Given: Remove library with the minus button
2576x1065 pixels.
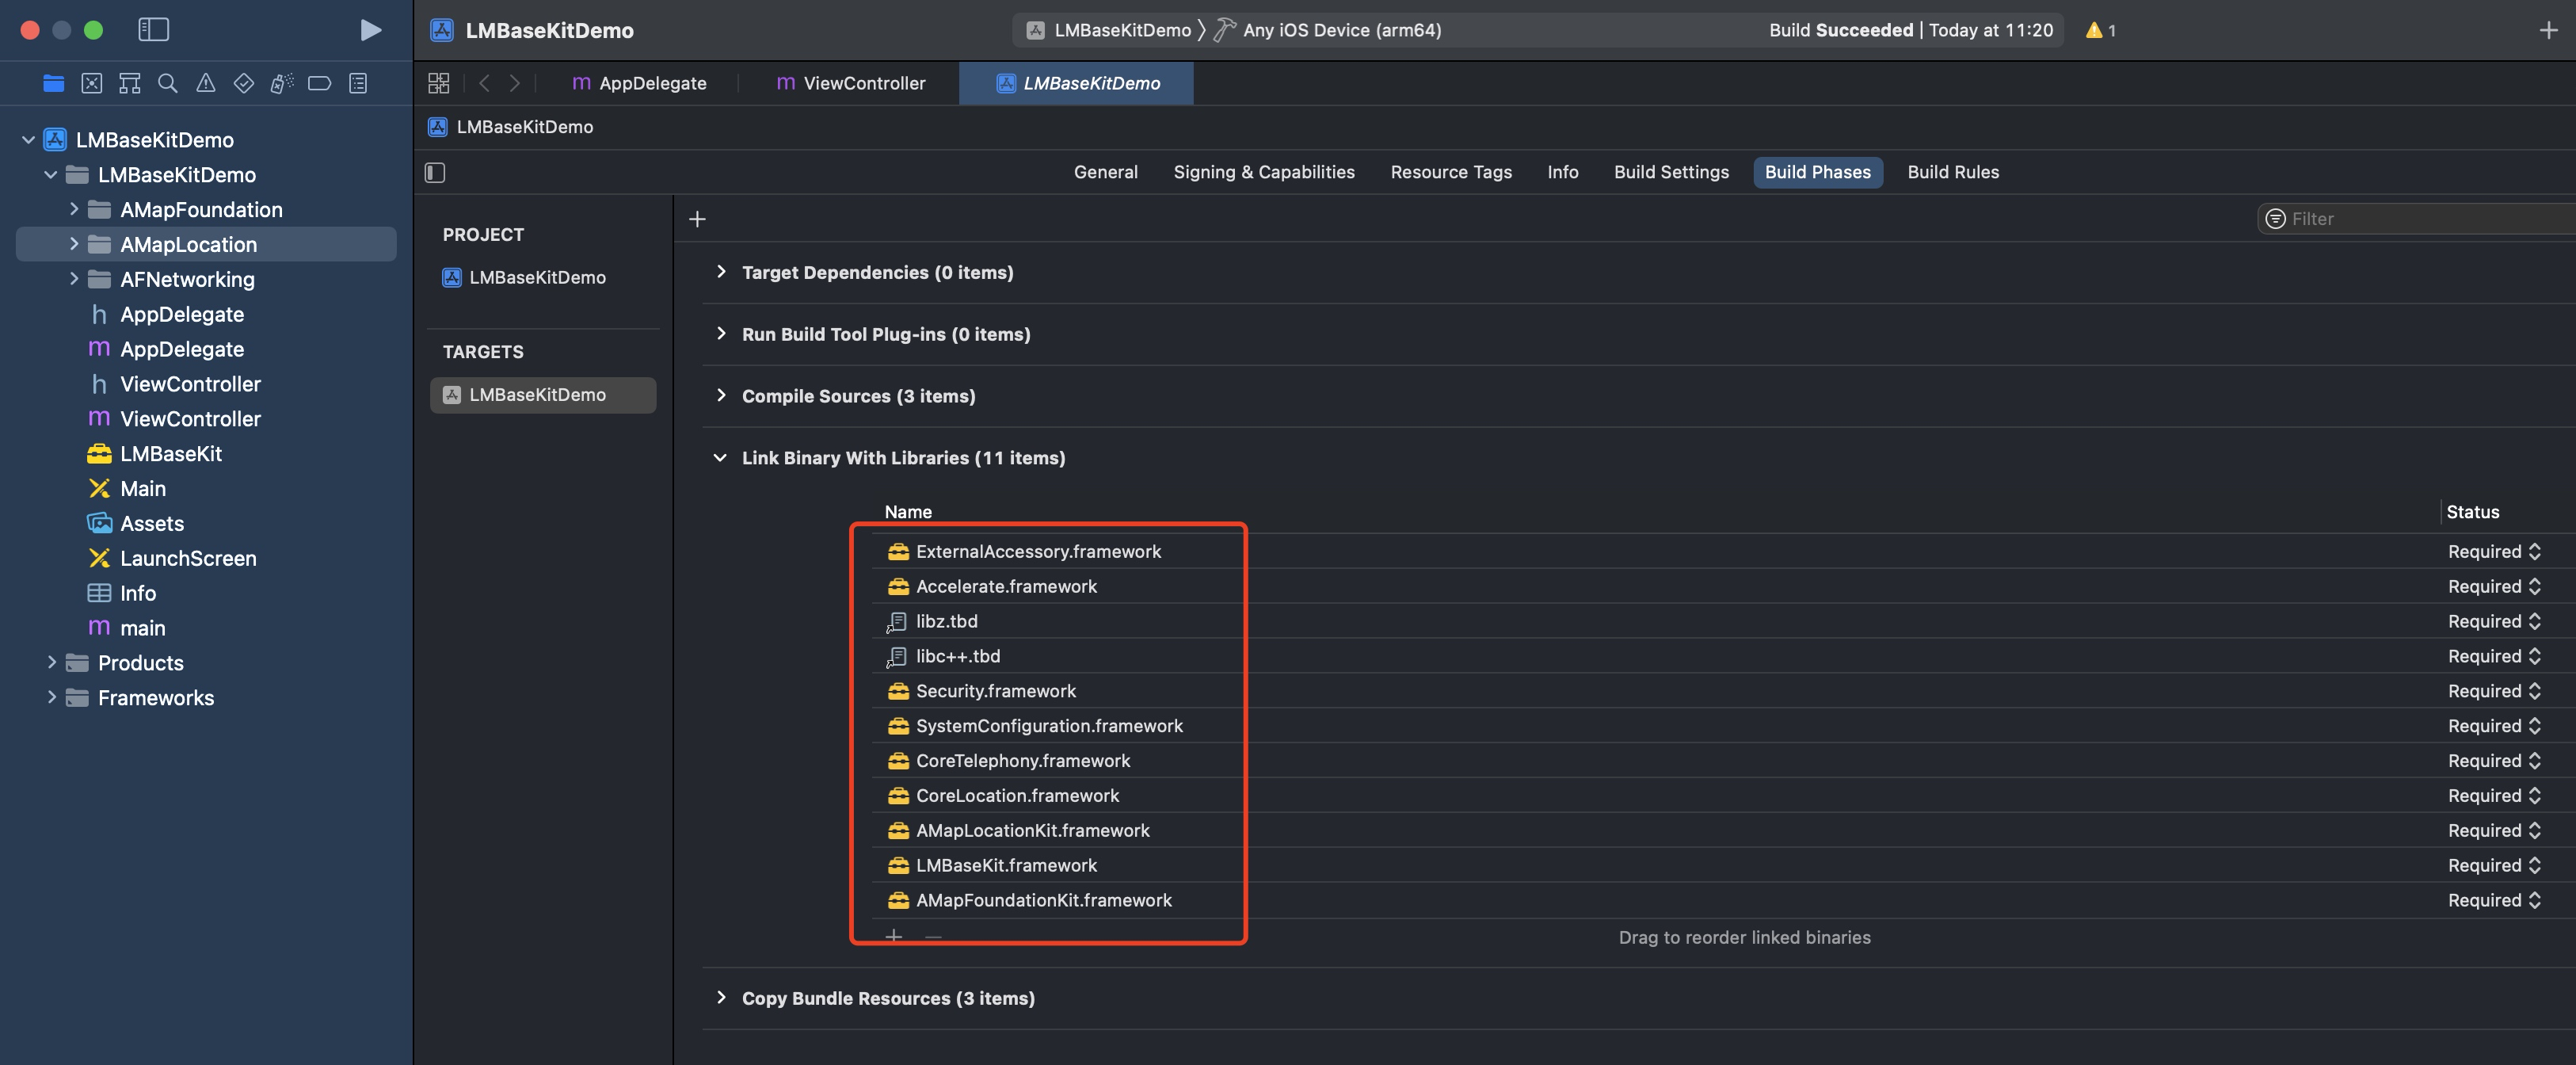Looking at the screenshot, I should point(933,936).
